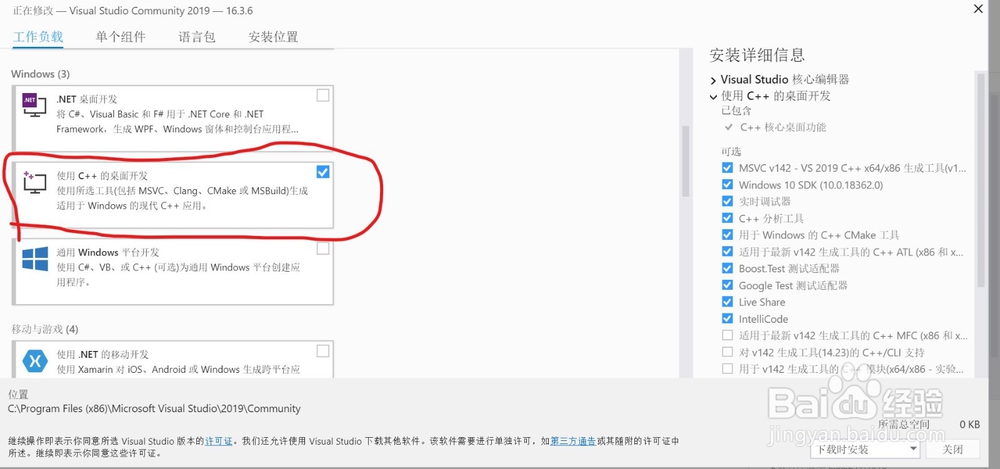1000x469 pixels.
Task: Uncheck 用于 Windows 的 C++ CMake 工具
Action: 727,235
